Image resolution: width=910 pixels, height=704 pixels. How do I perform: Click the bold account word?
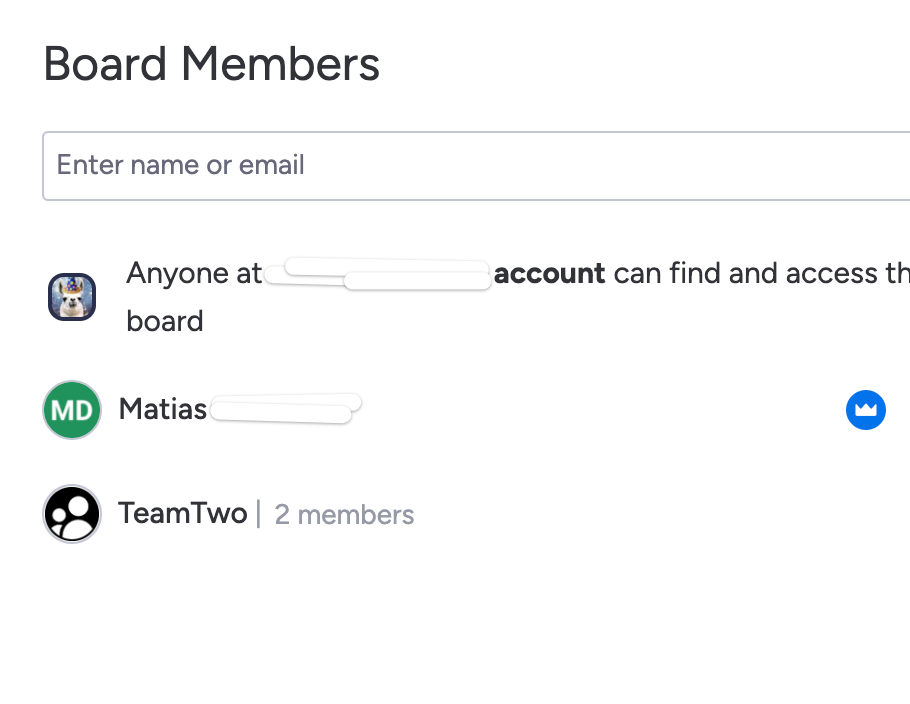550,273
